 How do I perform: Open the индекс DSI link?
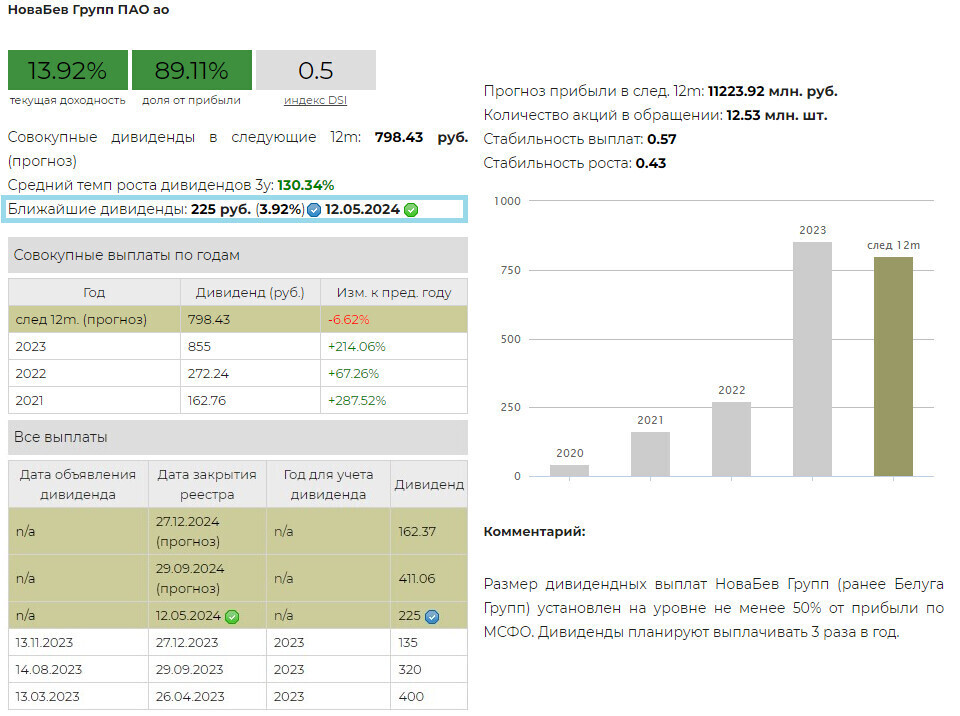click(315, 100)
